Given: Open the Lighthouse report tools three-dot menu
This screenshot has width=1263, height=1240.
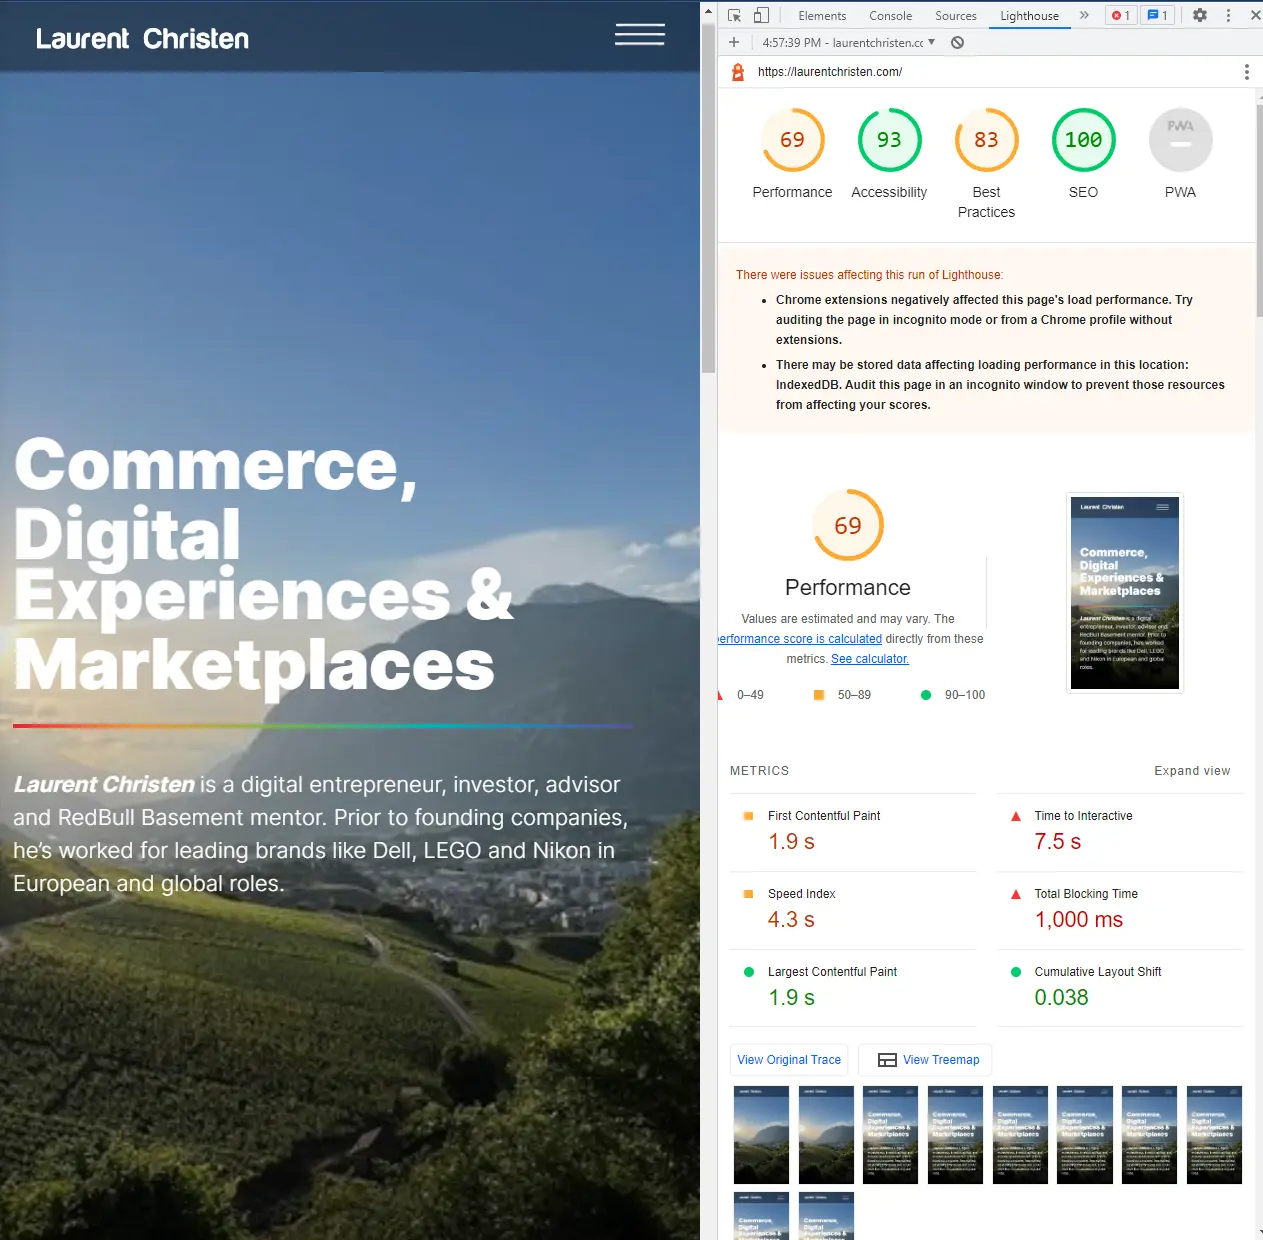Looking at the screenshot, I should [x=1246, y=72].
